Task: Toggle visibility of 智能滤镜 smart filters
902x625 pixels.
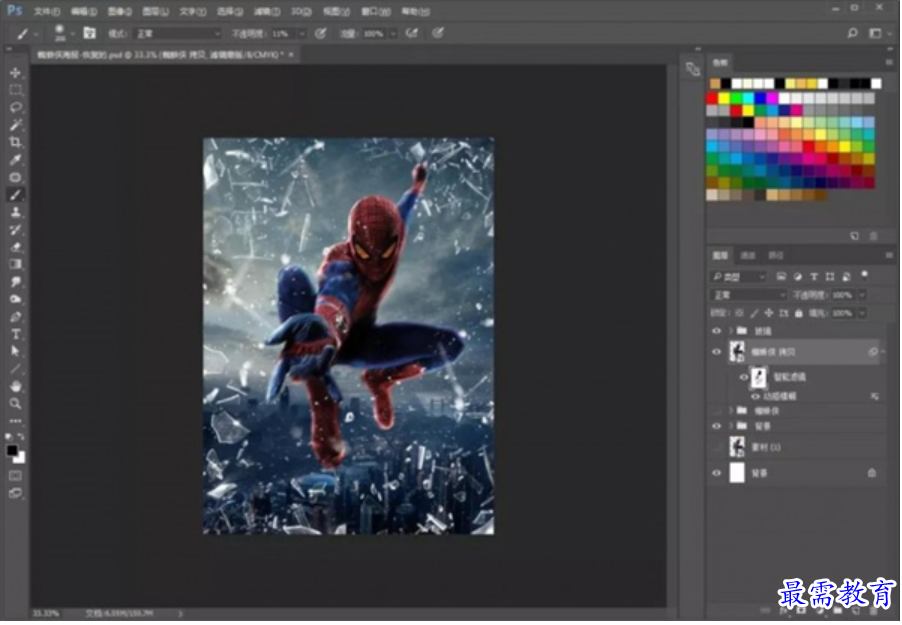Action: (x=743, y=377)
